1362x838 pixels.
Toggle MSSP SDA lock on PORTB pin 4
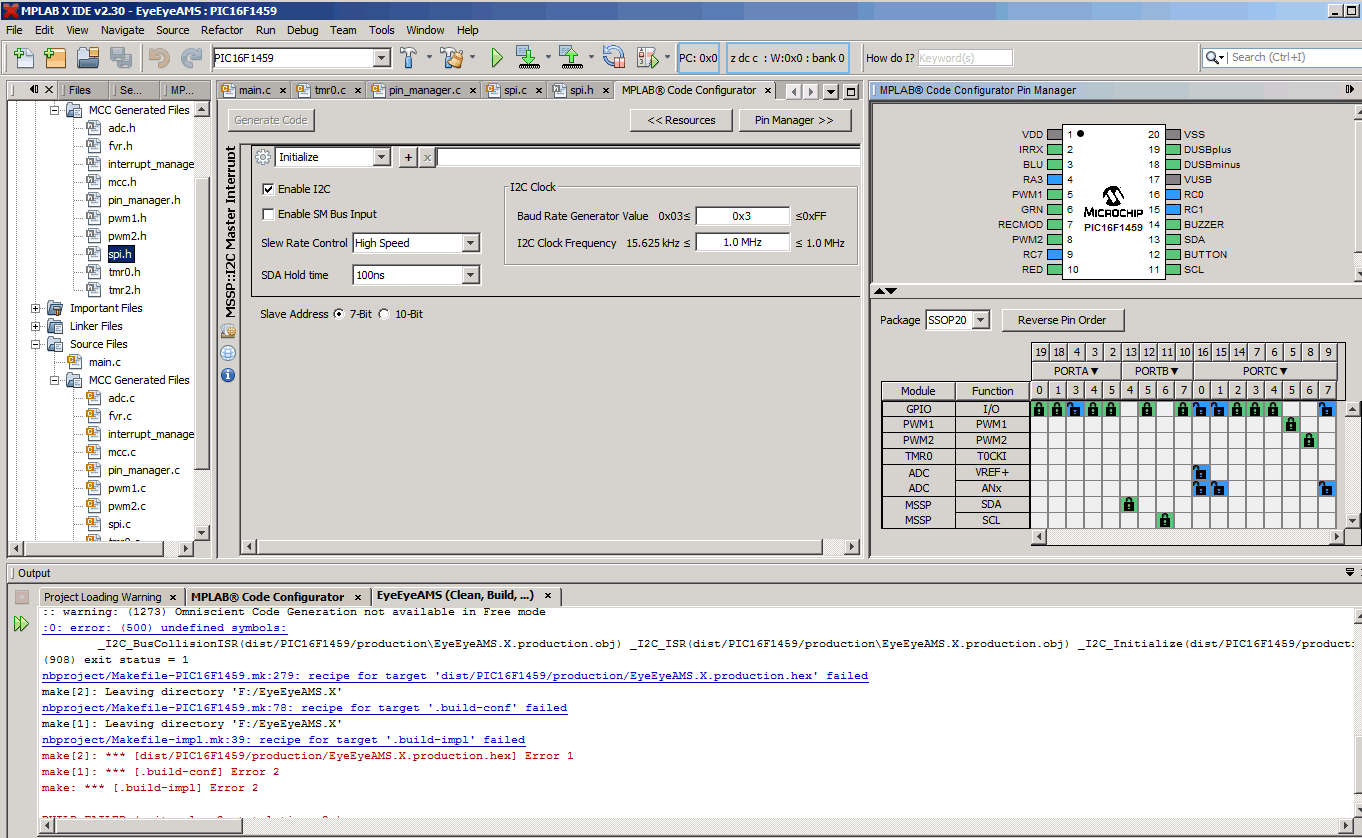point(1129,504)
